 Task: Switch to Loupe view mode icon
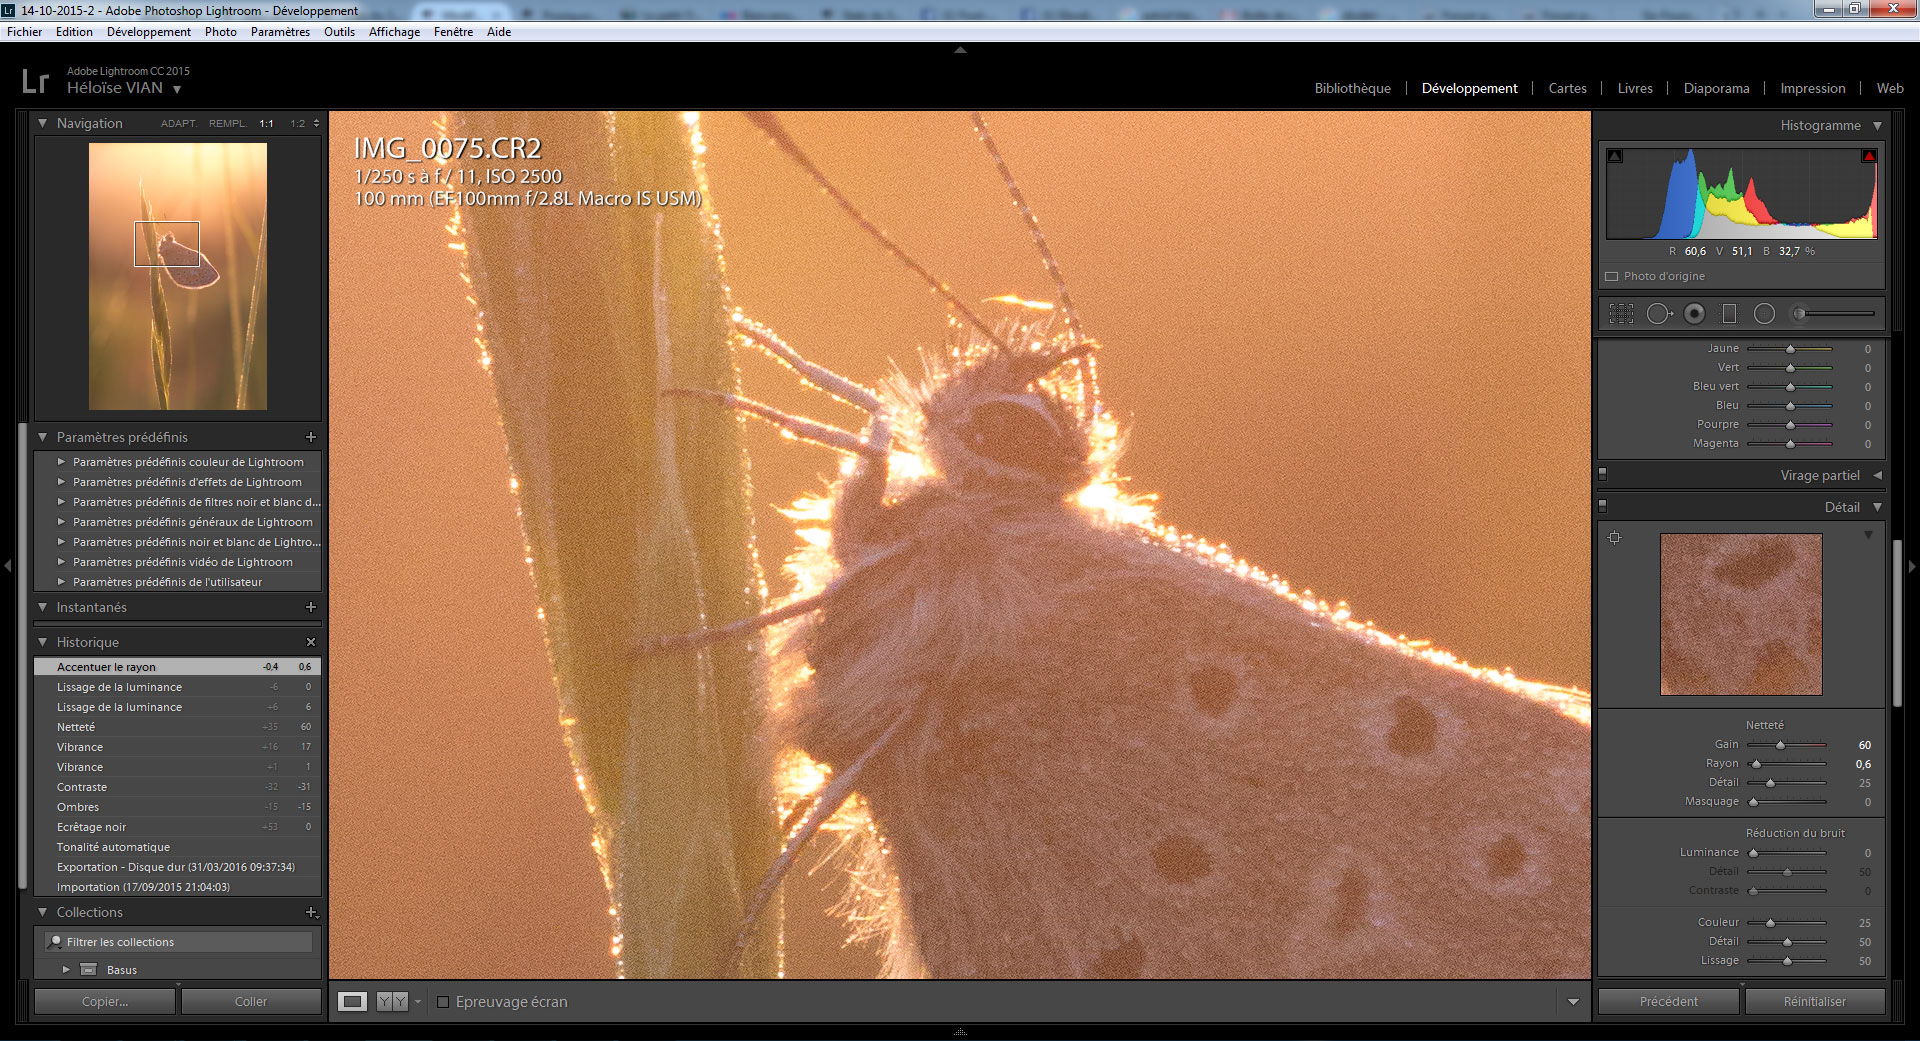pos(353,1001)
